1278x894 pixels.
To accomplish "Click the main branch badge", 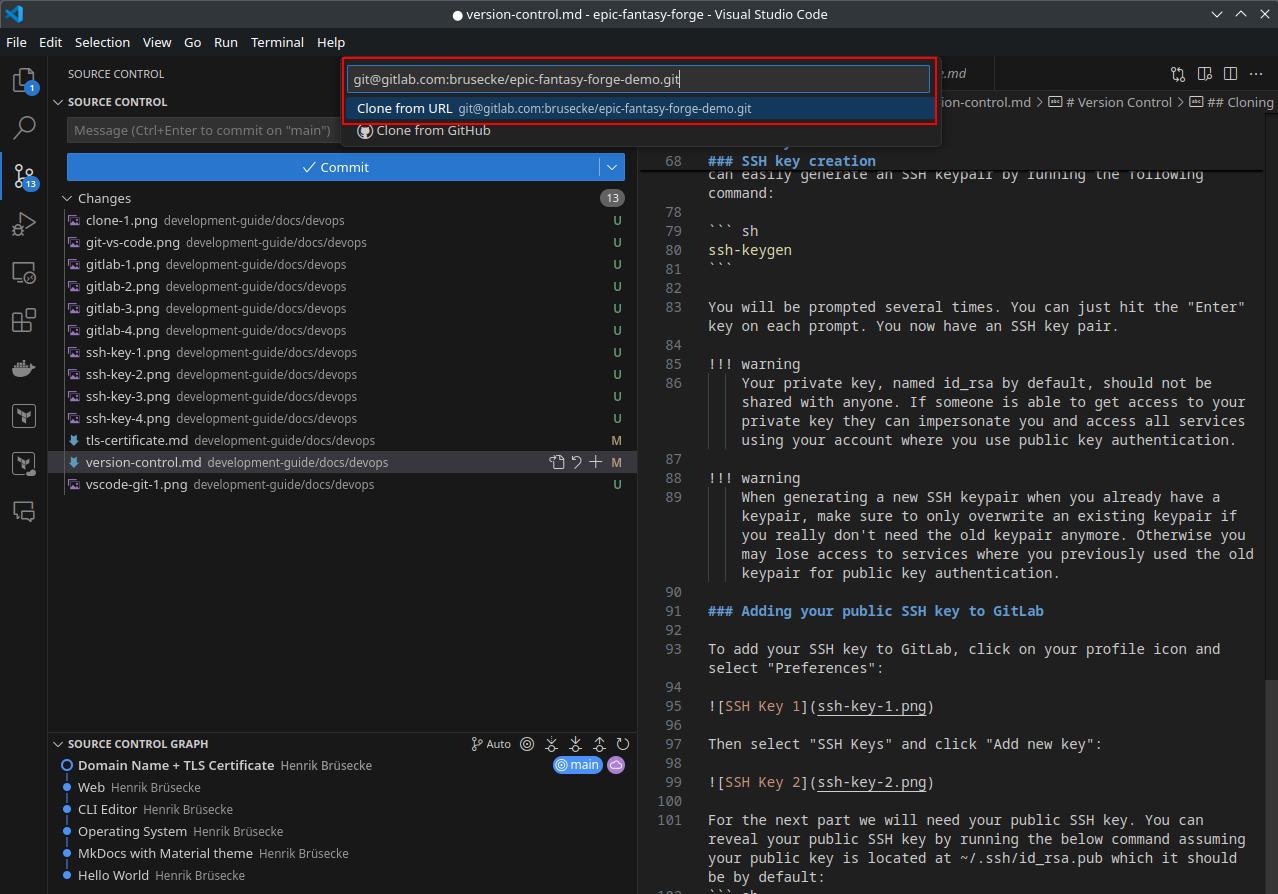I will click(x=578, y=765).
